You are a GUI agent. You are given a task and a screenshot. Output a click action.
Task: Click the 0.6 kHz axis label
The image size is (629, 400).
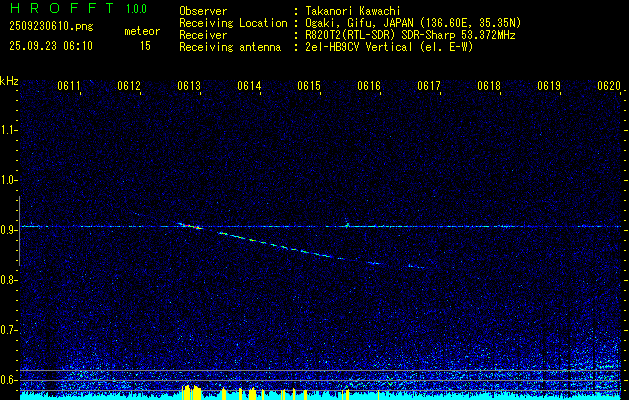click(8, 380)
